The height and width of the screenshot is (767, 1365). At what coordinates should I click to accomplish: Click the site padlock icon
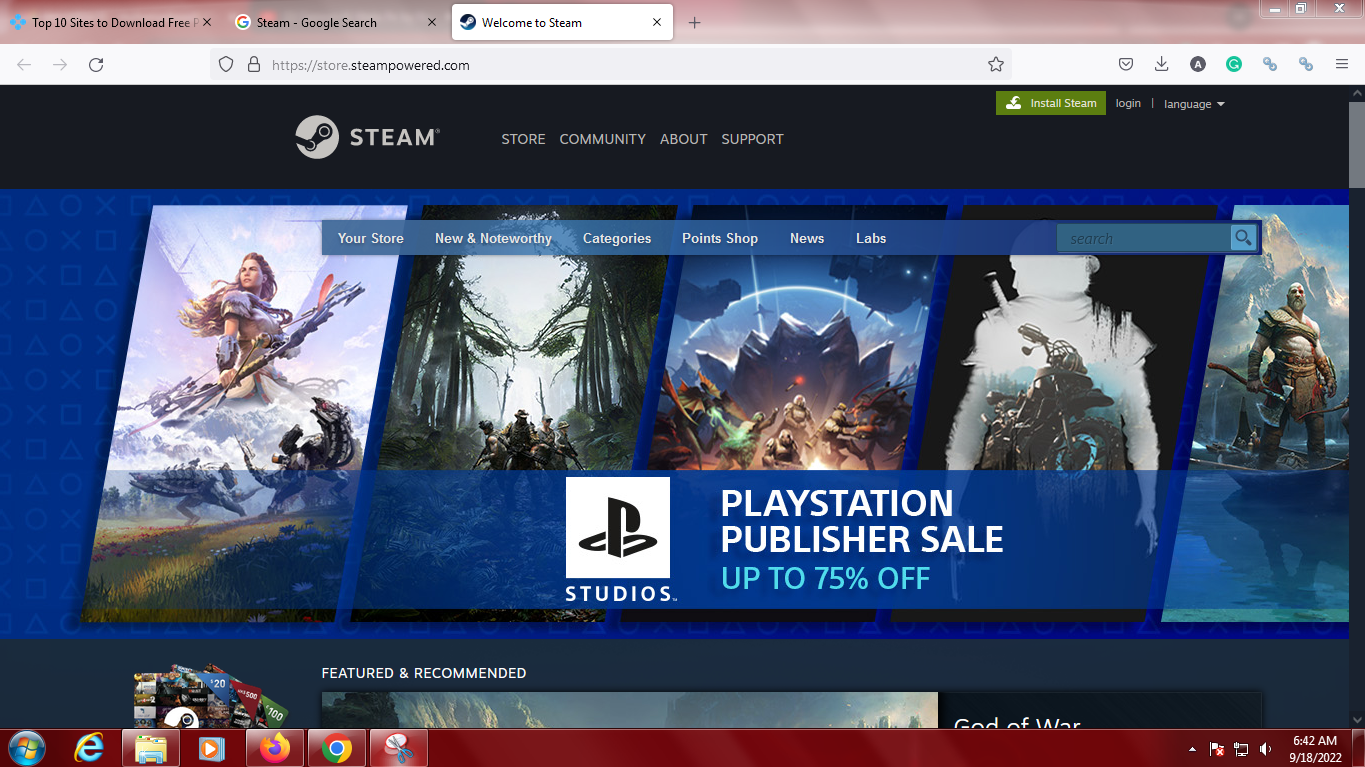(x=254, y=64)
